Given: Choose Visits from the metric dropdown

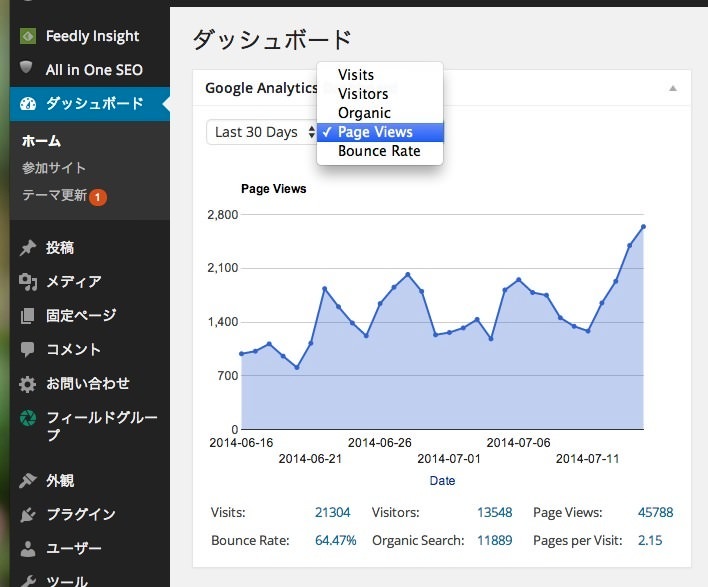Looking at the screenshot, I should point(380,75).
